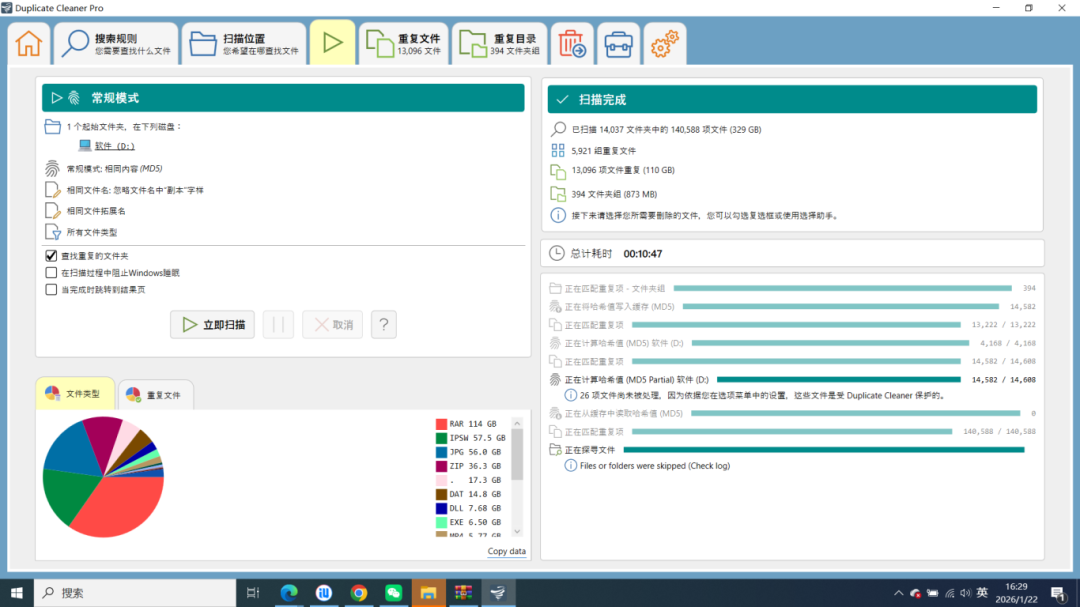
Task: Click the ZIP 36.3 GB legend swatch
Action: (x=441, y=466)
